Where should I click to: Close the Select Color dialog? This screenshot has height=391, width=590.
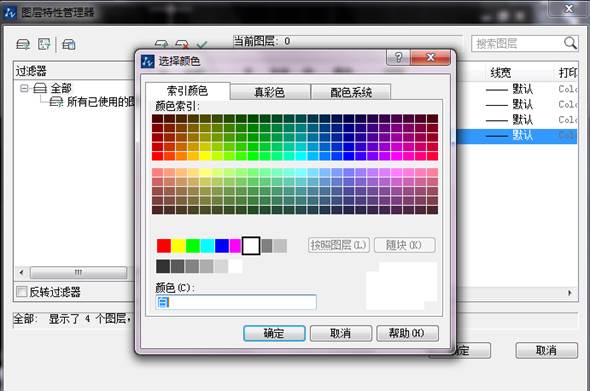pyautogui.click(x=430, y=58)
